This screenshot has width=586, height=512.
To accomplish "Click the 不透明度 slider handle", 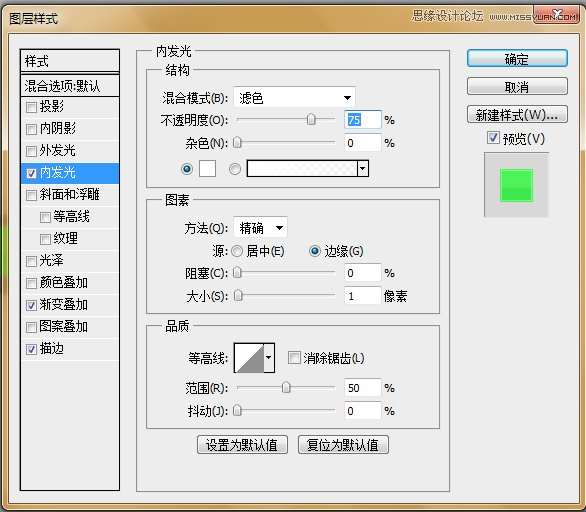I will (x=311, y=120).
